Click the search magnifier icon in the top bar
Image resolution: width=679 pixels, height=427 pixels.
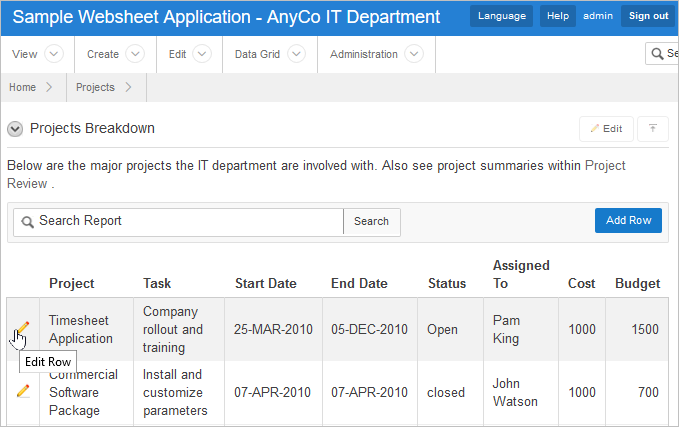pyautogui.click(x=657, y=54)
